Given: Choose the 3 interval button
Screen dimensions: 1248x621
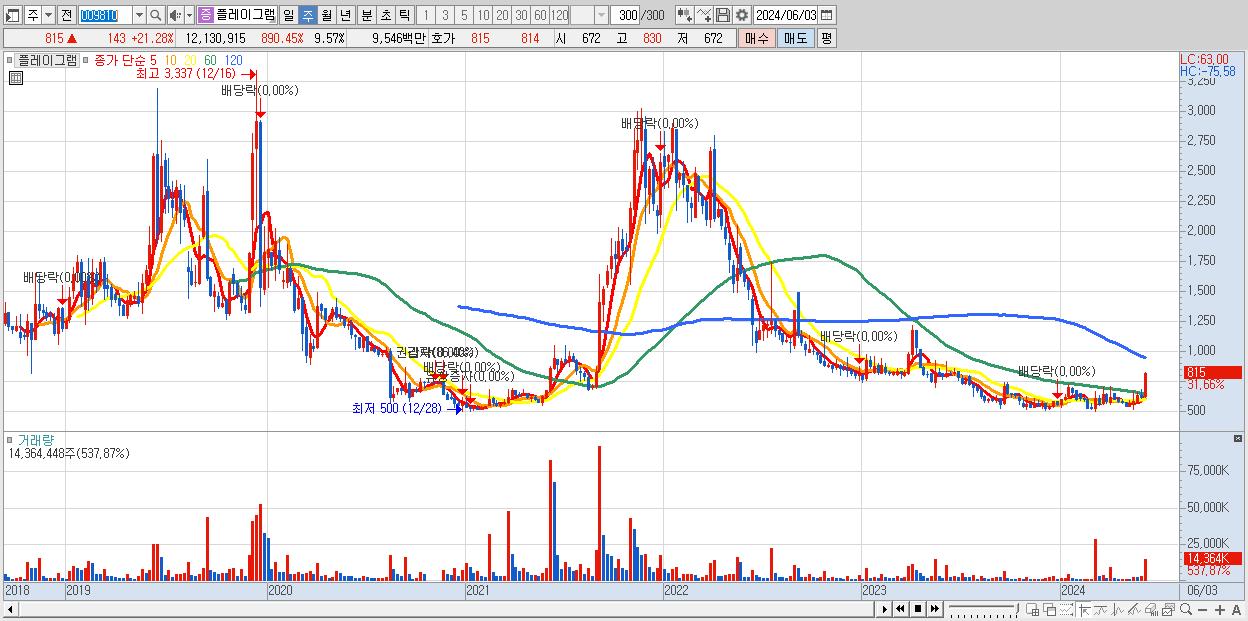Looking at the screenshot, I should [445, 15].
